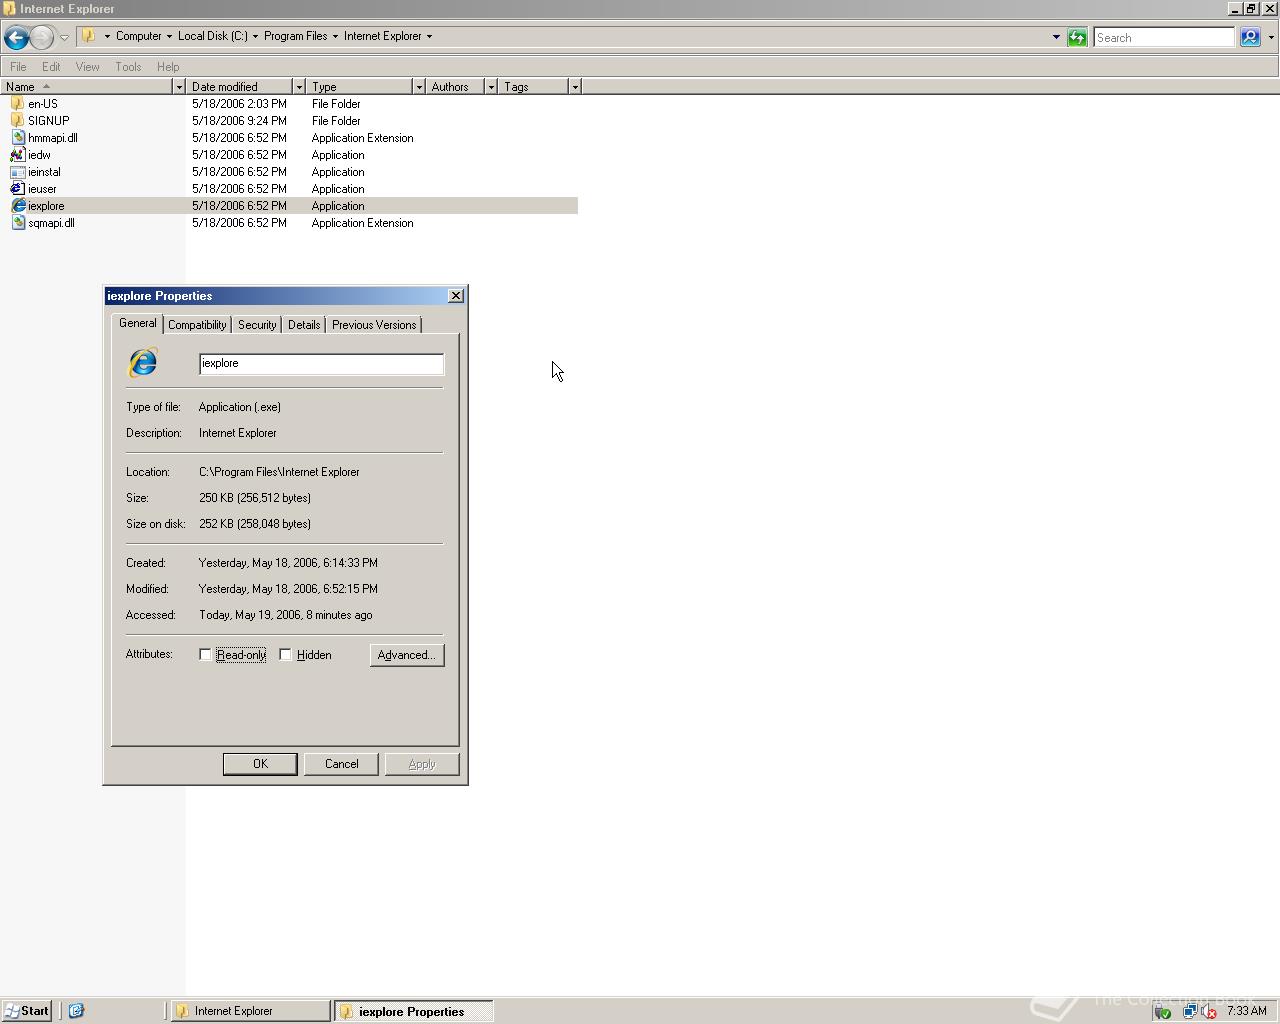Image resolution: width=1280 pixels, height=1024 pixels.
Task: Switch to the Security tab
Action: coord(257,325)
